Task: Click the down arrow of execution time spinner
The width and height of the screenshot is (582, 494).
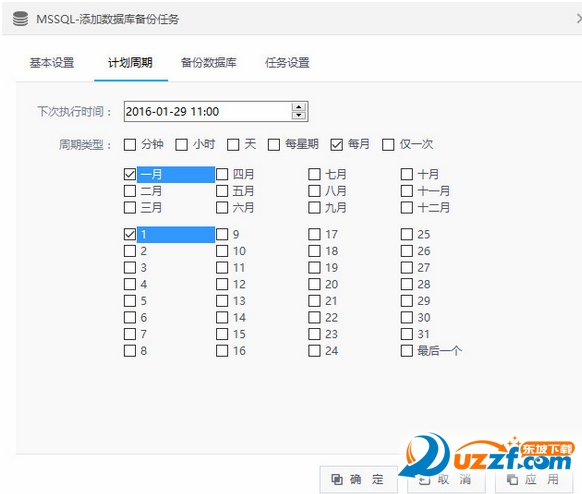Action: coord(298,115)
